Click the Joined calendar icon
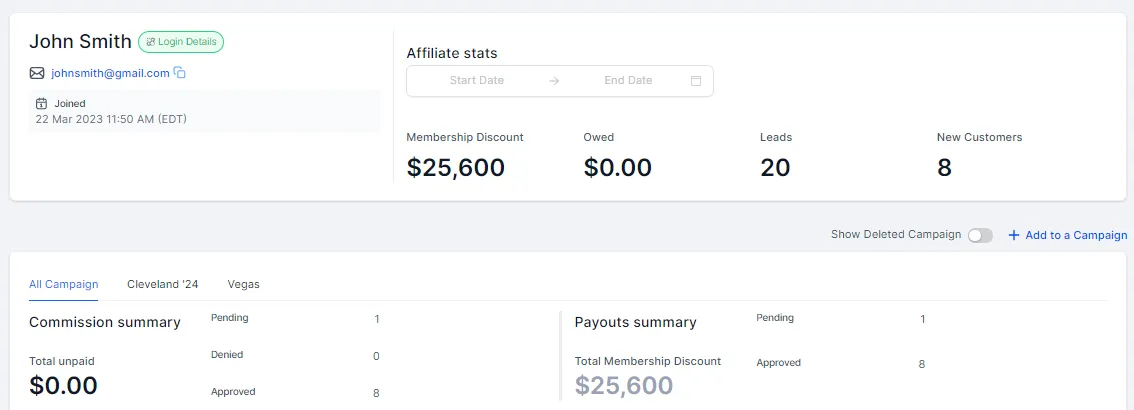Image resolution: width=1134 pixels, height=410 pixels. pos(41,104)
